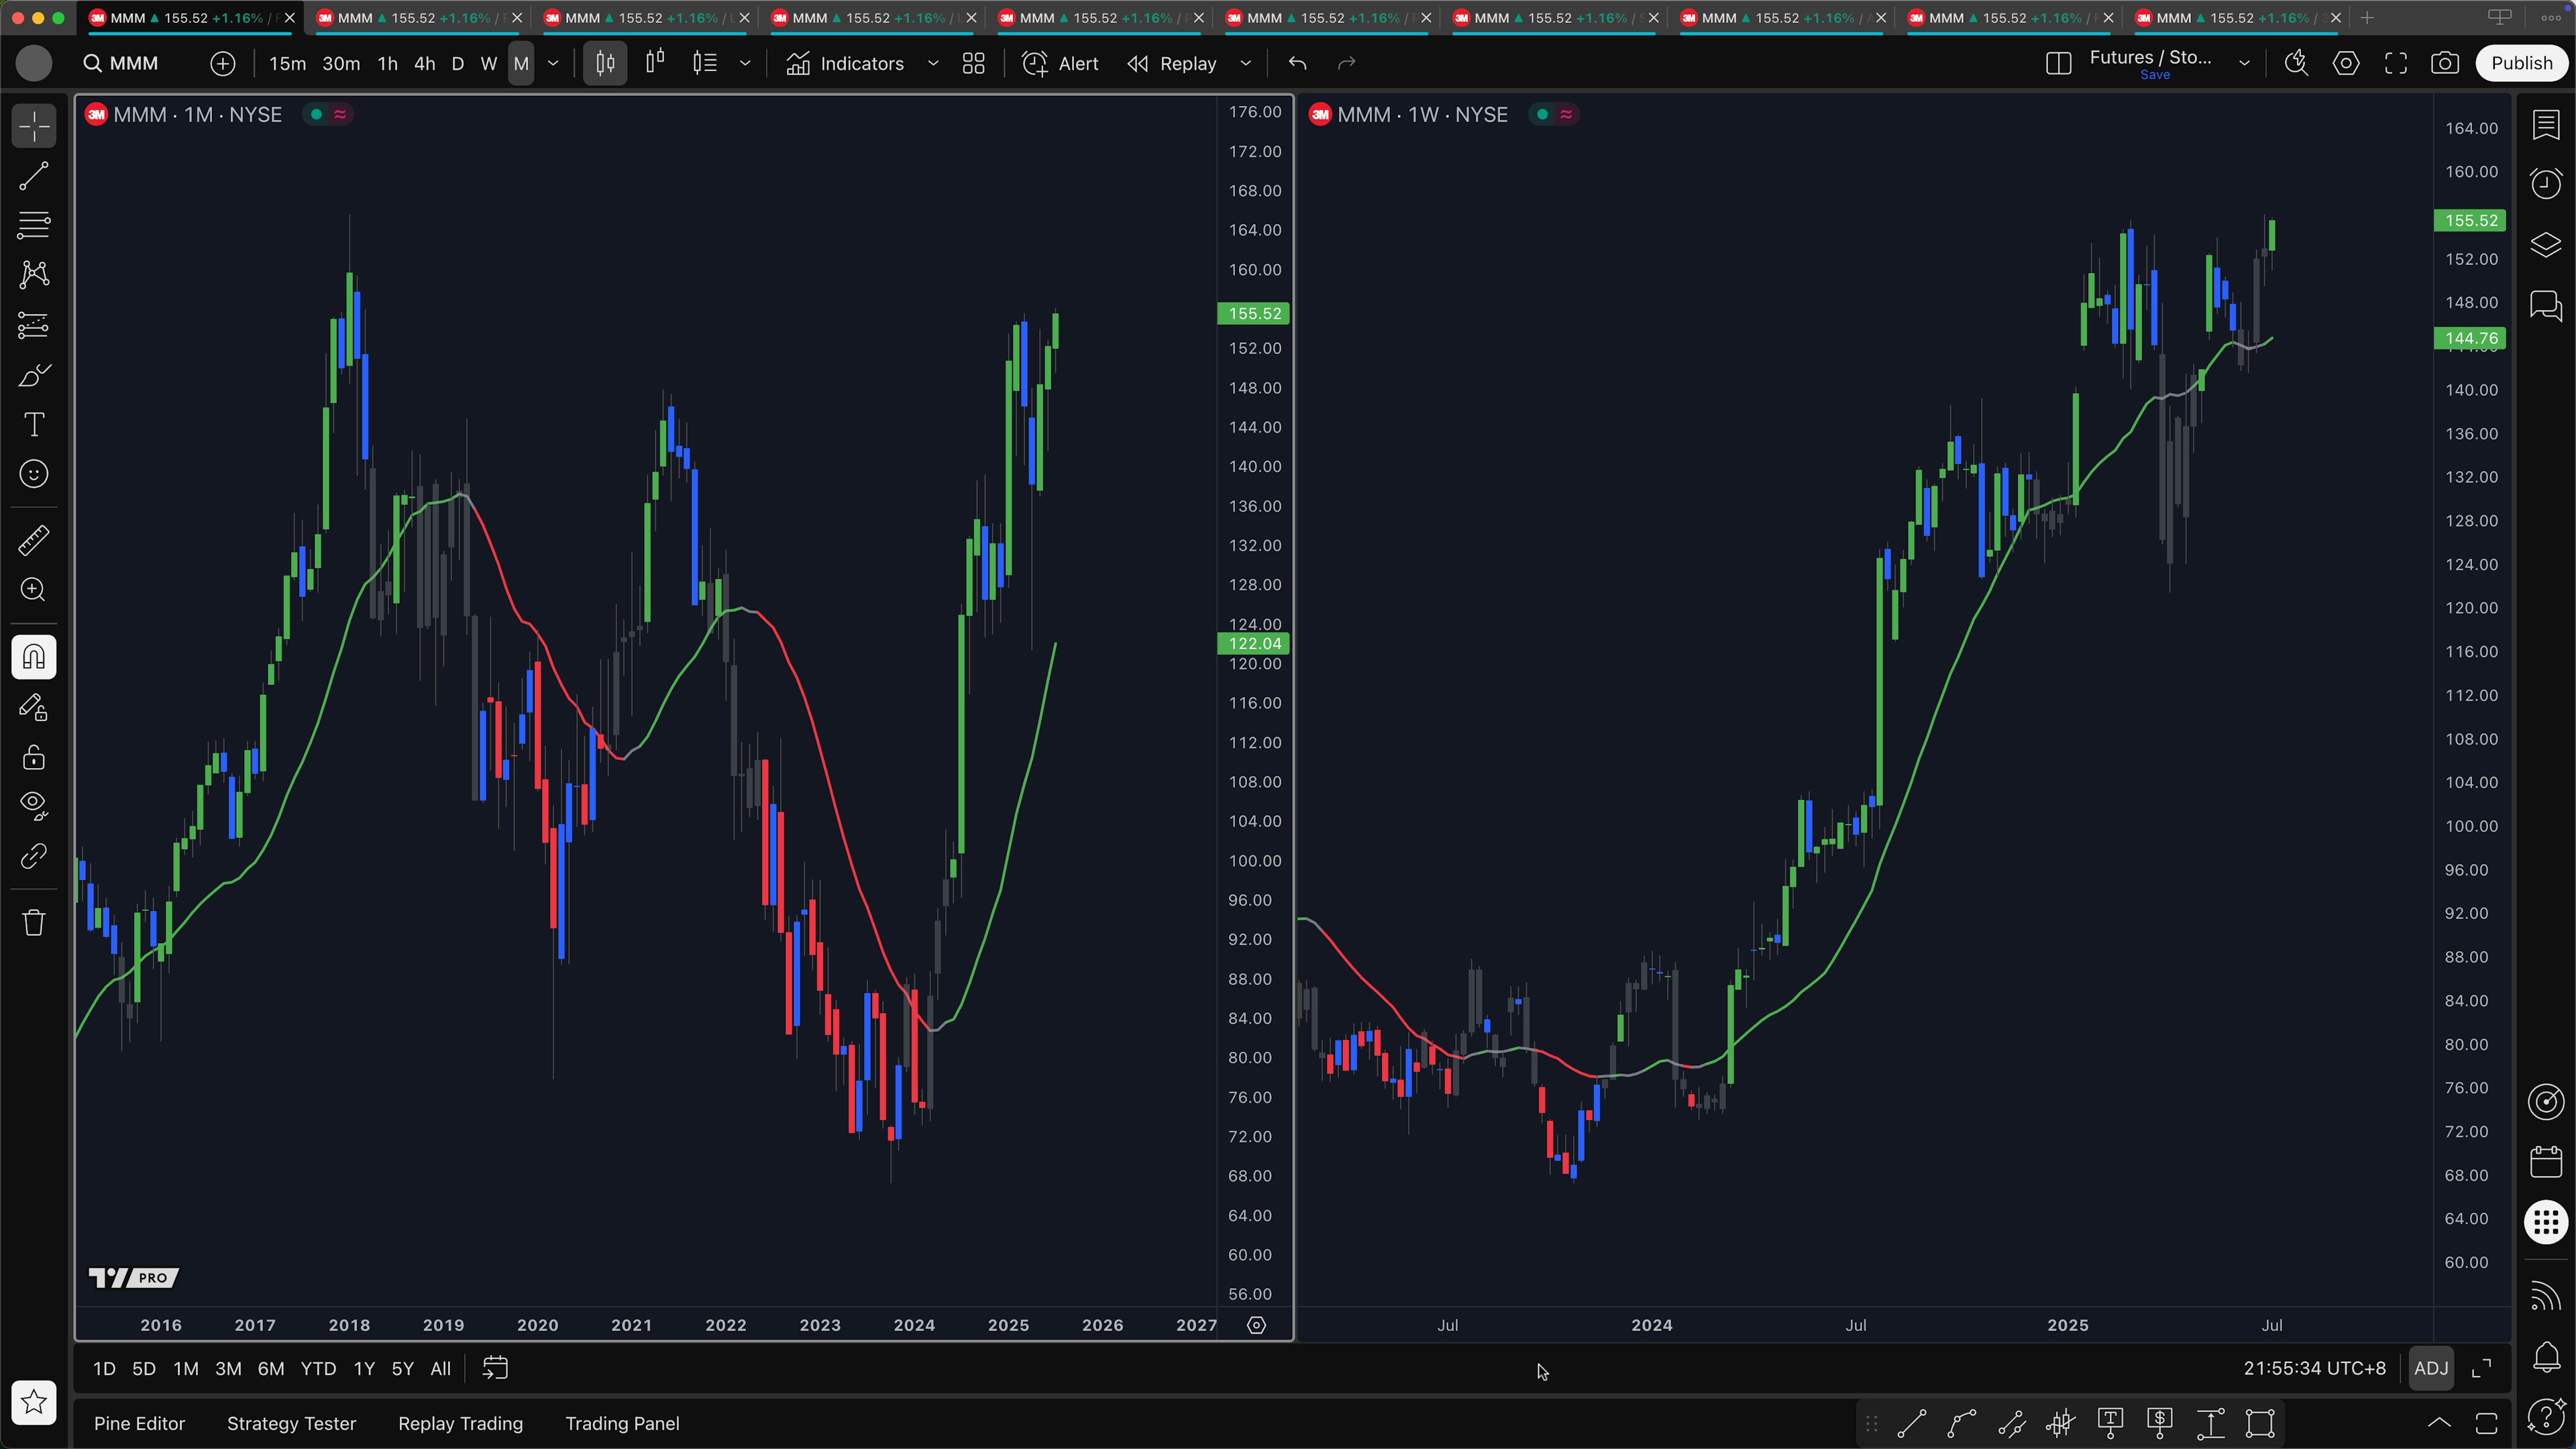Select the text annotation tool
The width and height of the screenshot is (2576, 1449).
[x=34, y=424]
